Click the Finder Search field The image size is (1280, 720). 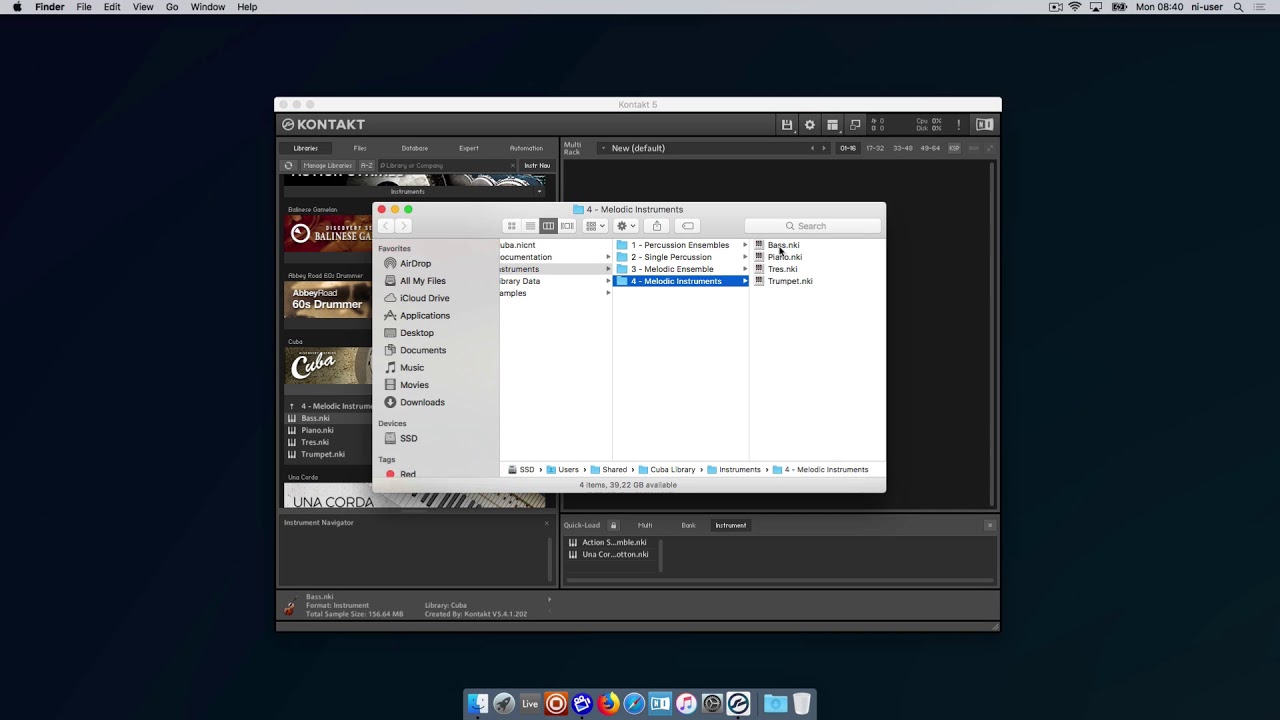click(812, 226)
